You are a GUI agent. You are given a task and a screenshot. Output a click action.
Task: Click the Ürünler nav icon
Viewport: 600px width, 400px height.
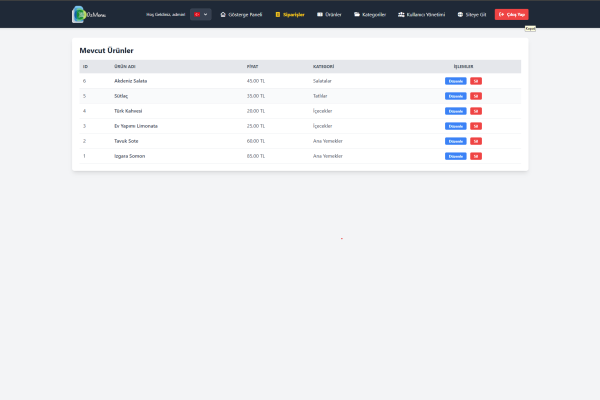(x=320, y=15)
